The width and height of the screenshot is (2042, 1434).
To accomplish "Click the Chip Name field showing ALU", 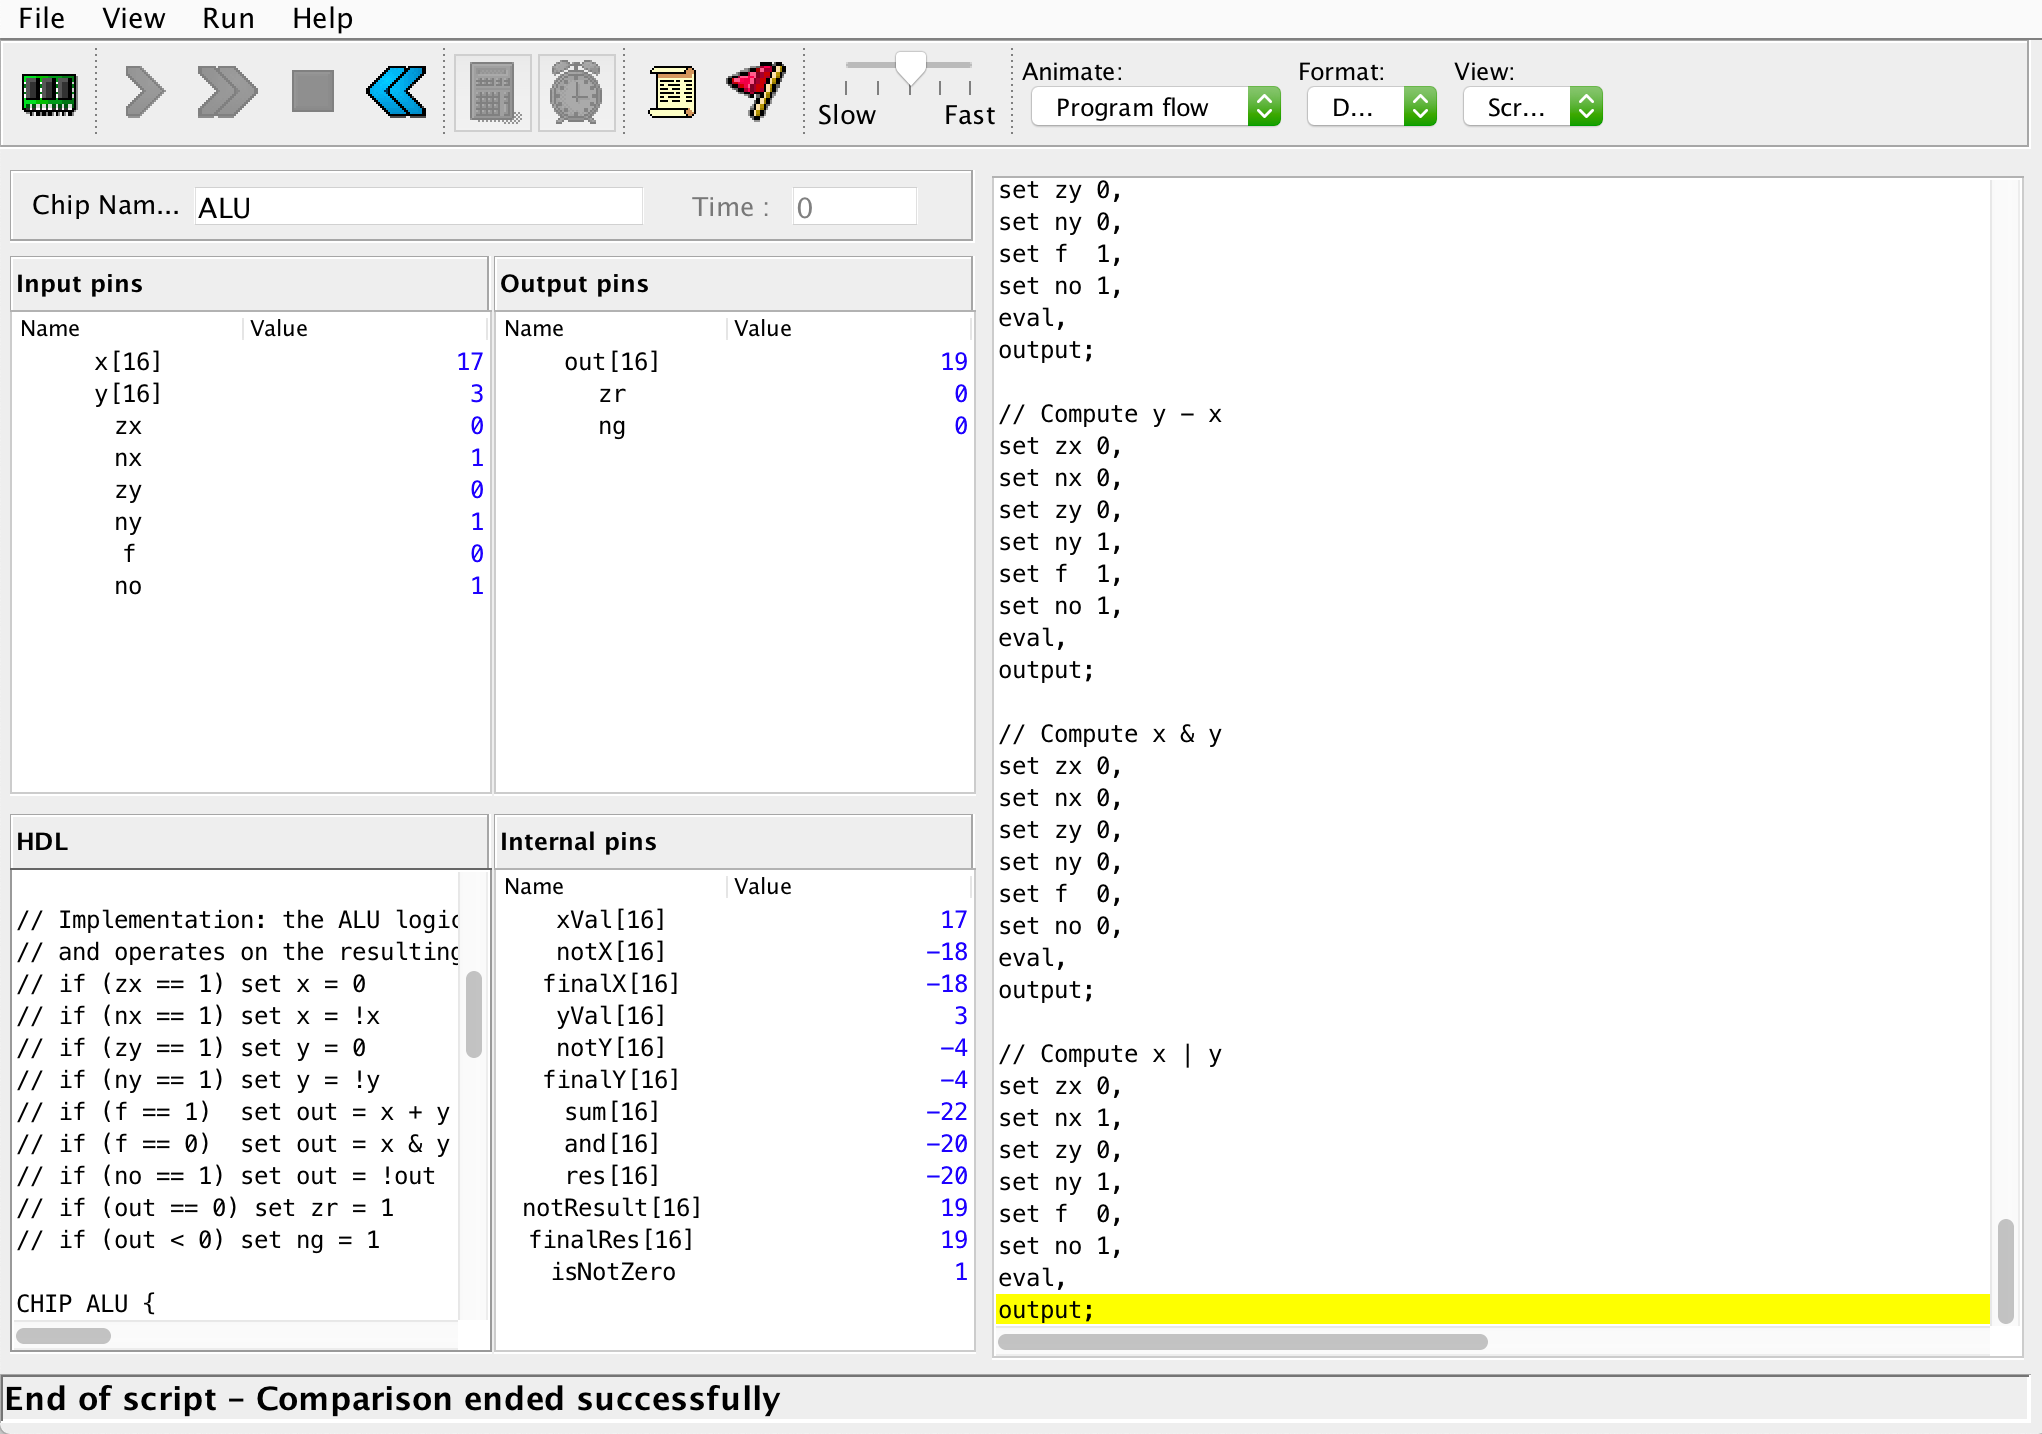I will 418,207.
